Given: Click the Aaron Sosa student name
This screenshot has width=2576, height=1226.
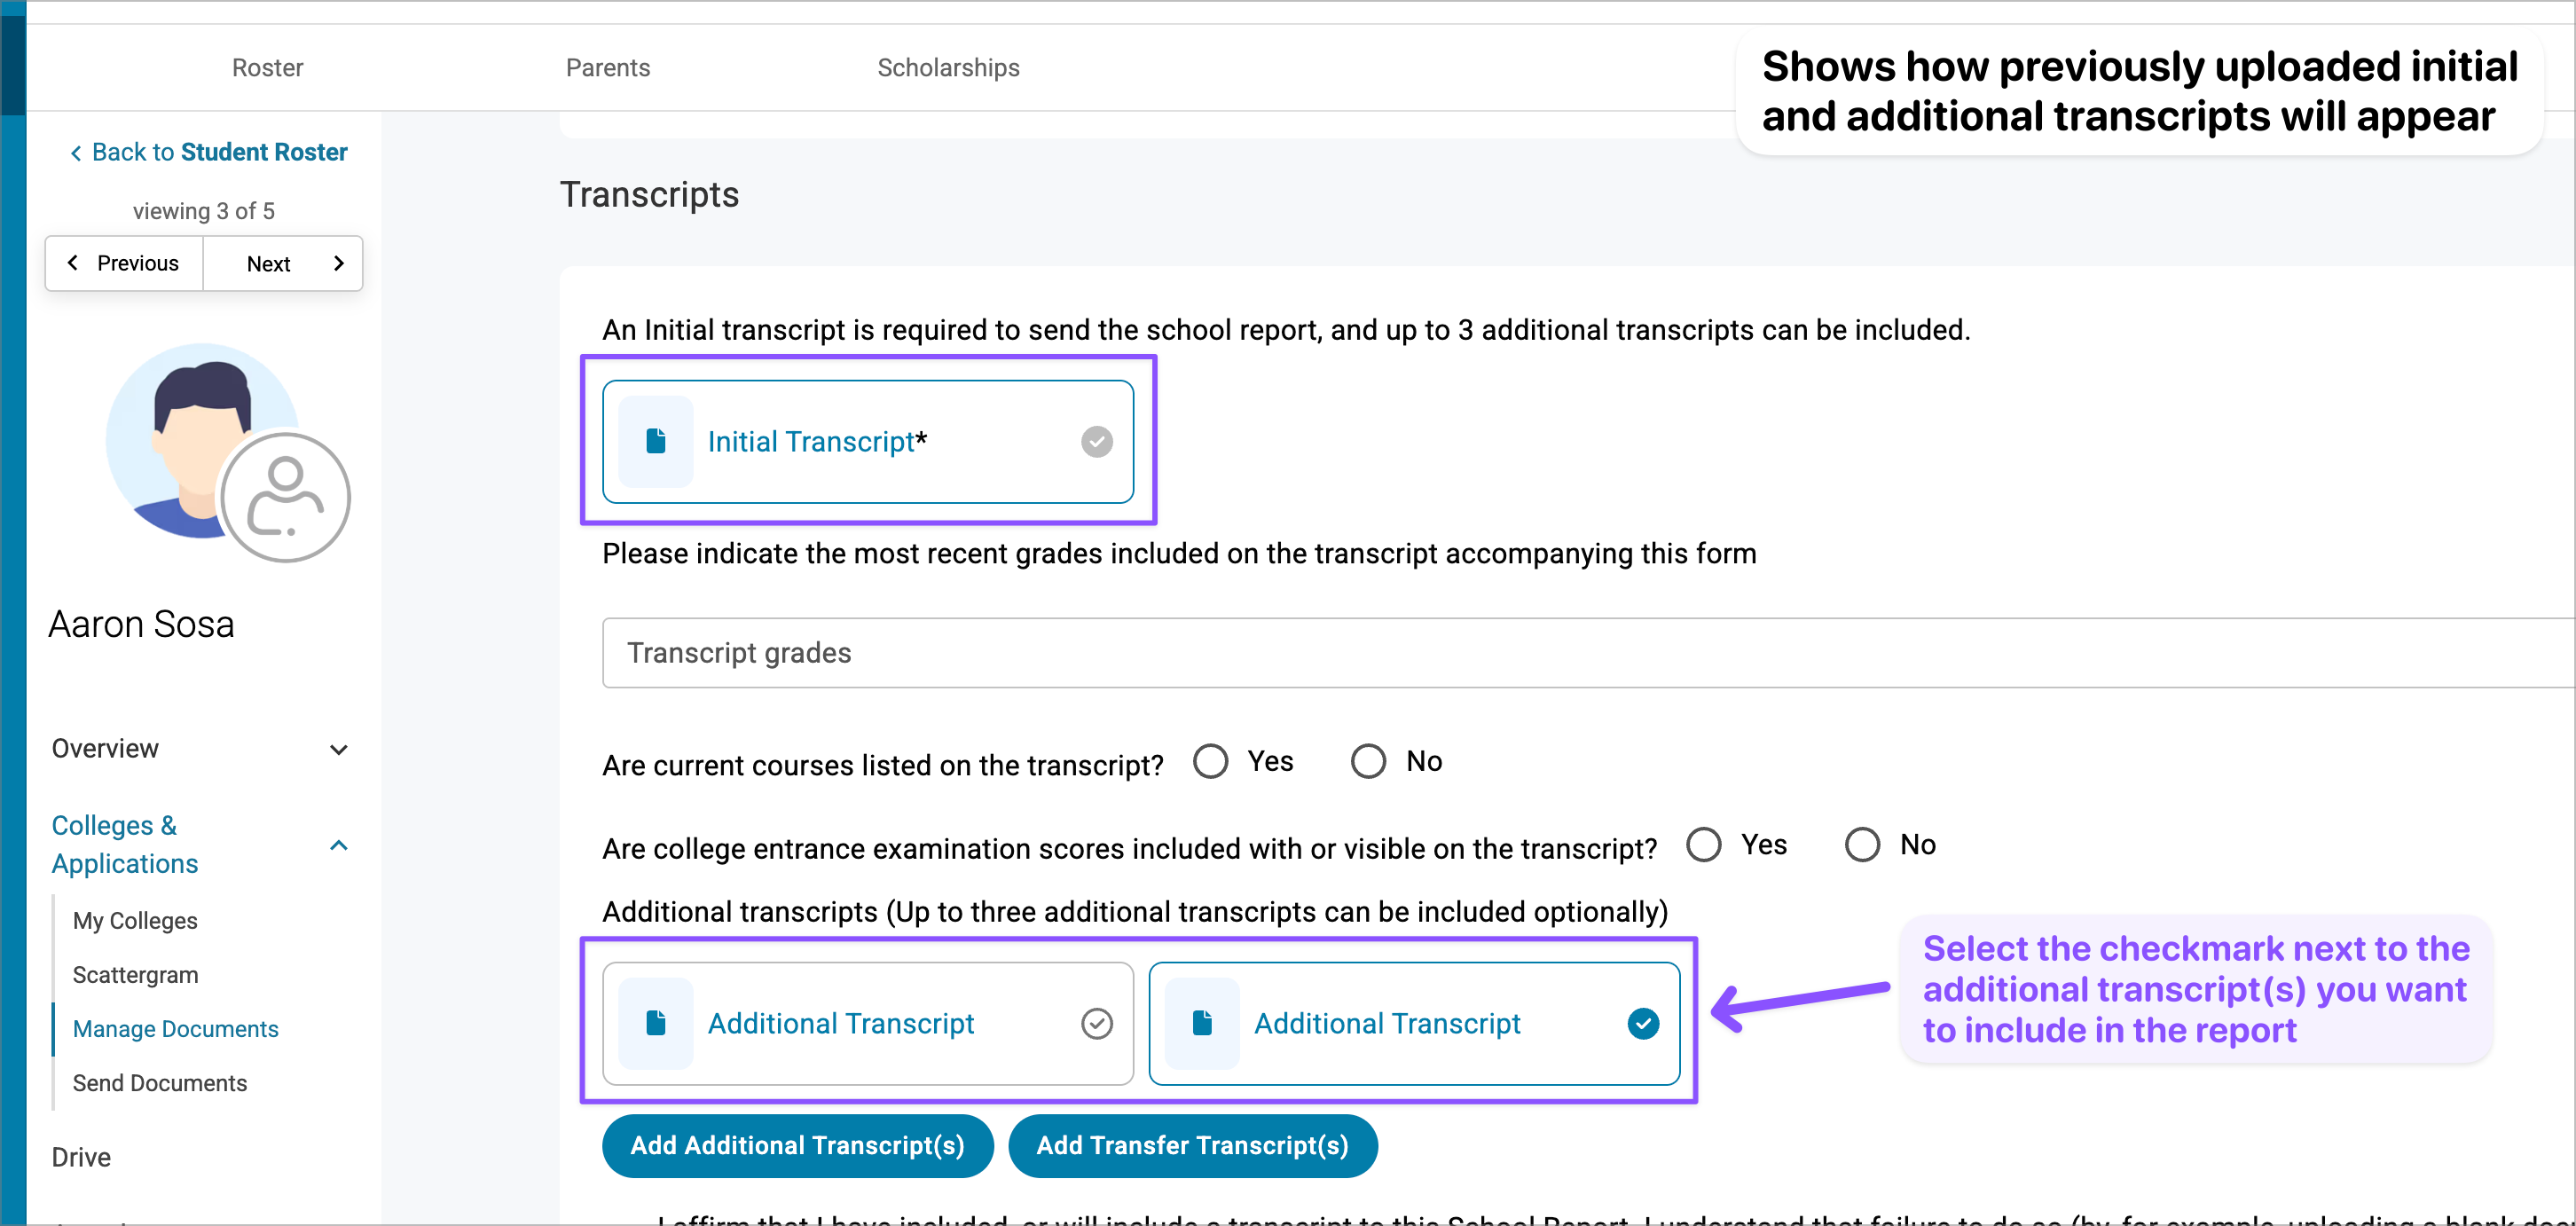Looking at the screenshot, I should coord(141,623).
